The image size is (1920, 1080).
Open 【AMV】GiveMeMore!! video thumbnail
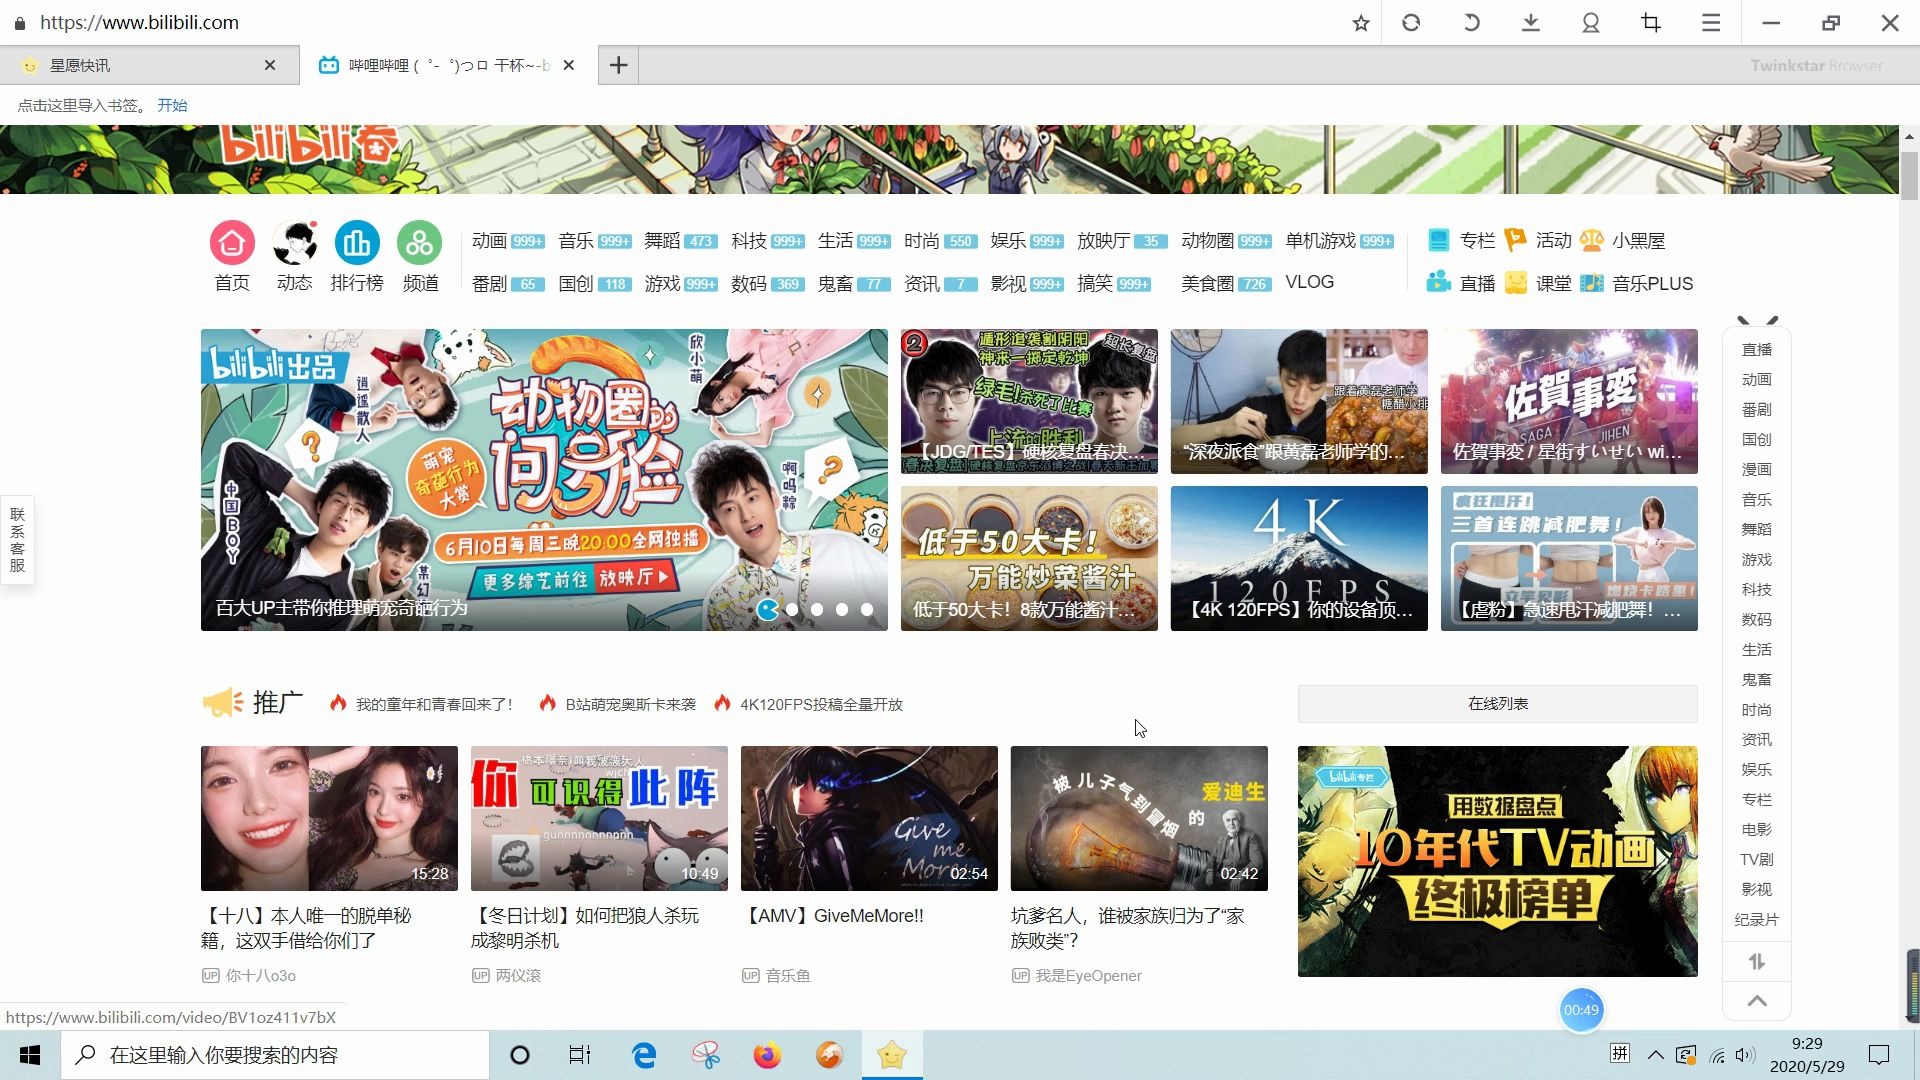coord(869,818)
